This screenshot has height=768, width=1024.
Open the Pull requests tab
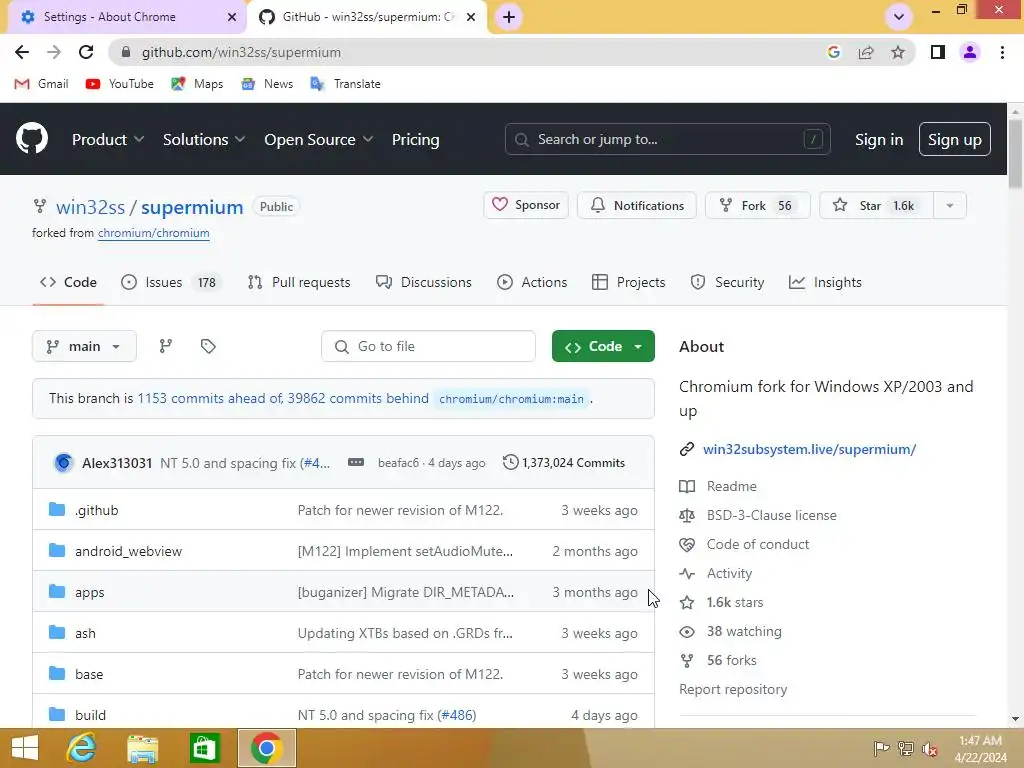[x=299, y=282]
